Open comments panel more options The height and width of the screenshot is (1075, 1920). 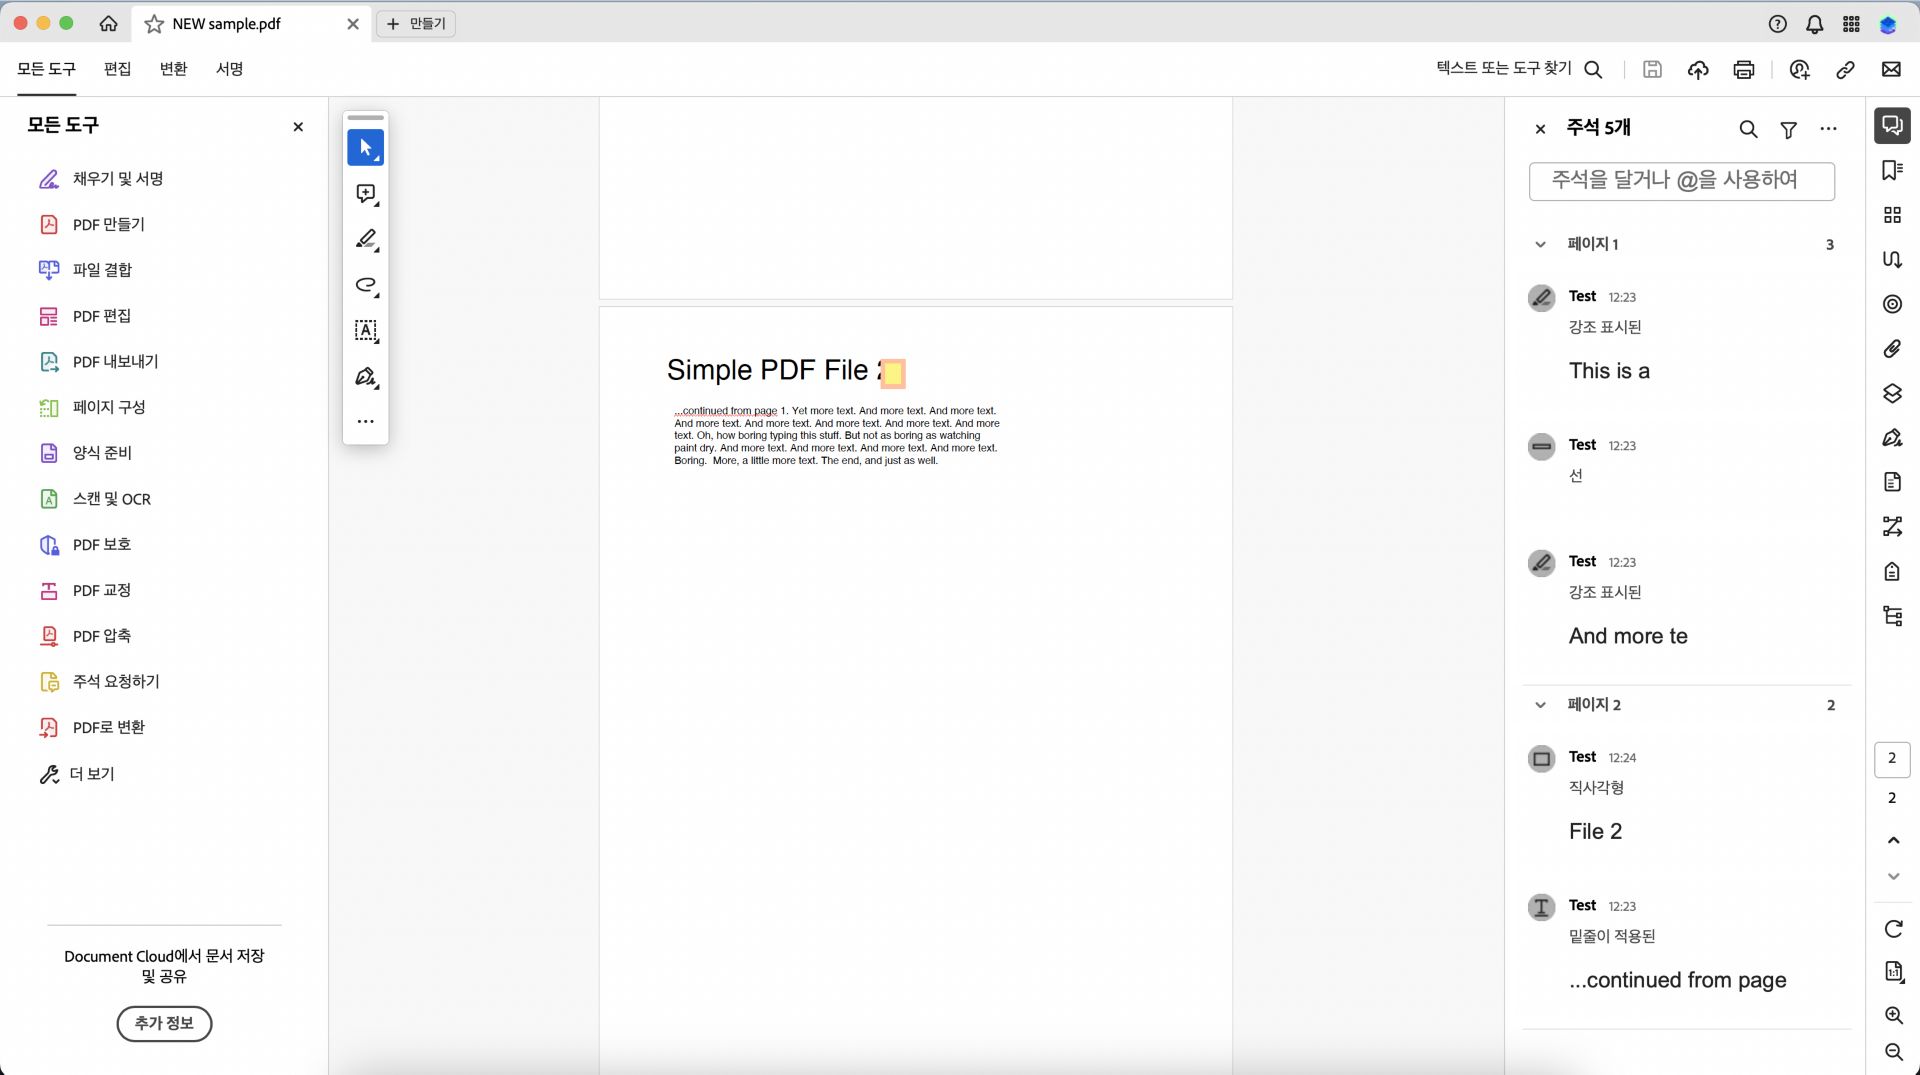1829,129
